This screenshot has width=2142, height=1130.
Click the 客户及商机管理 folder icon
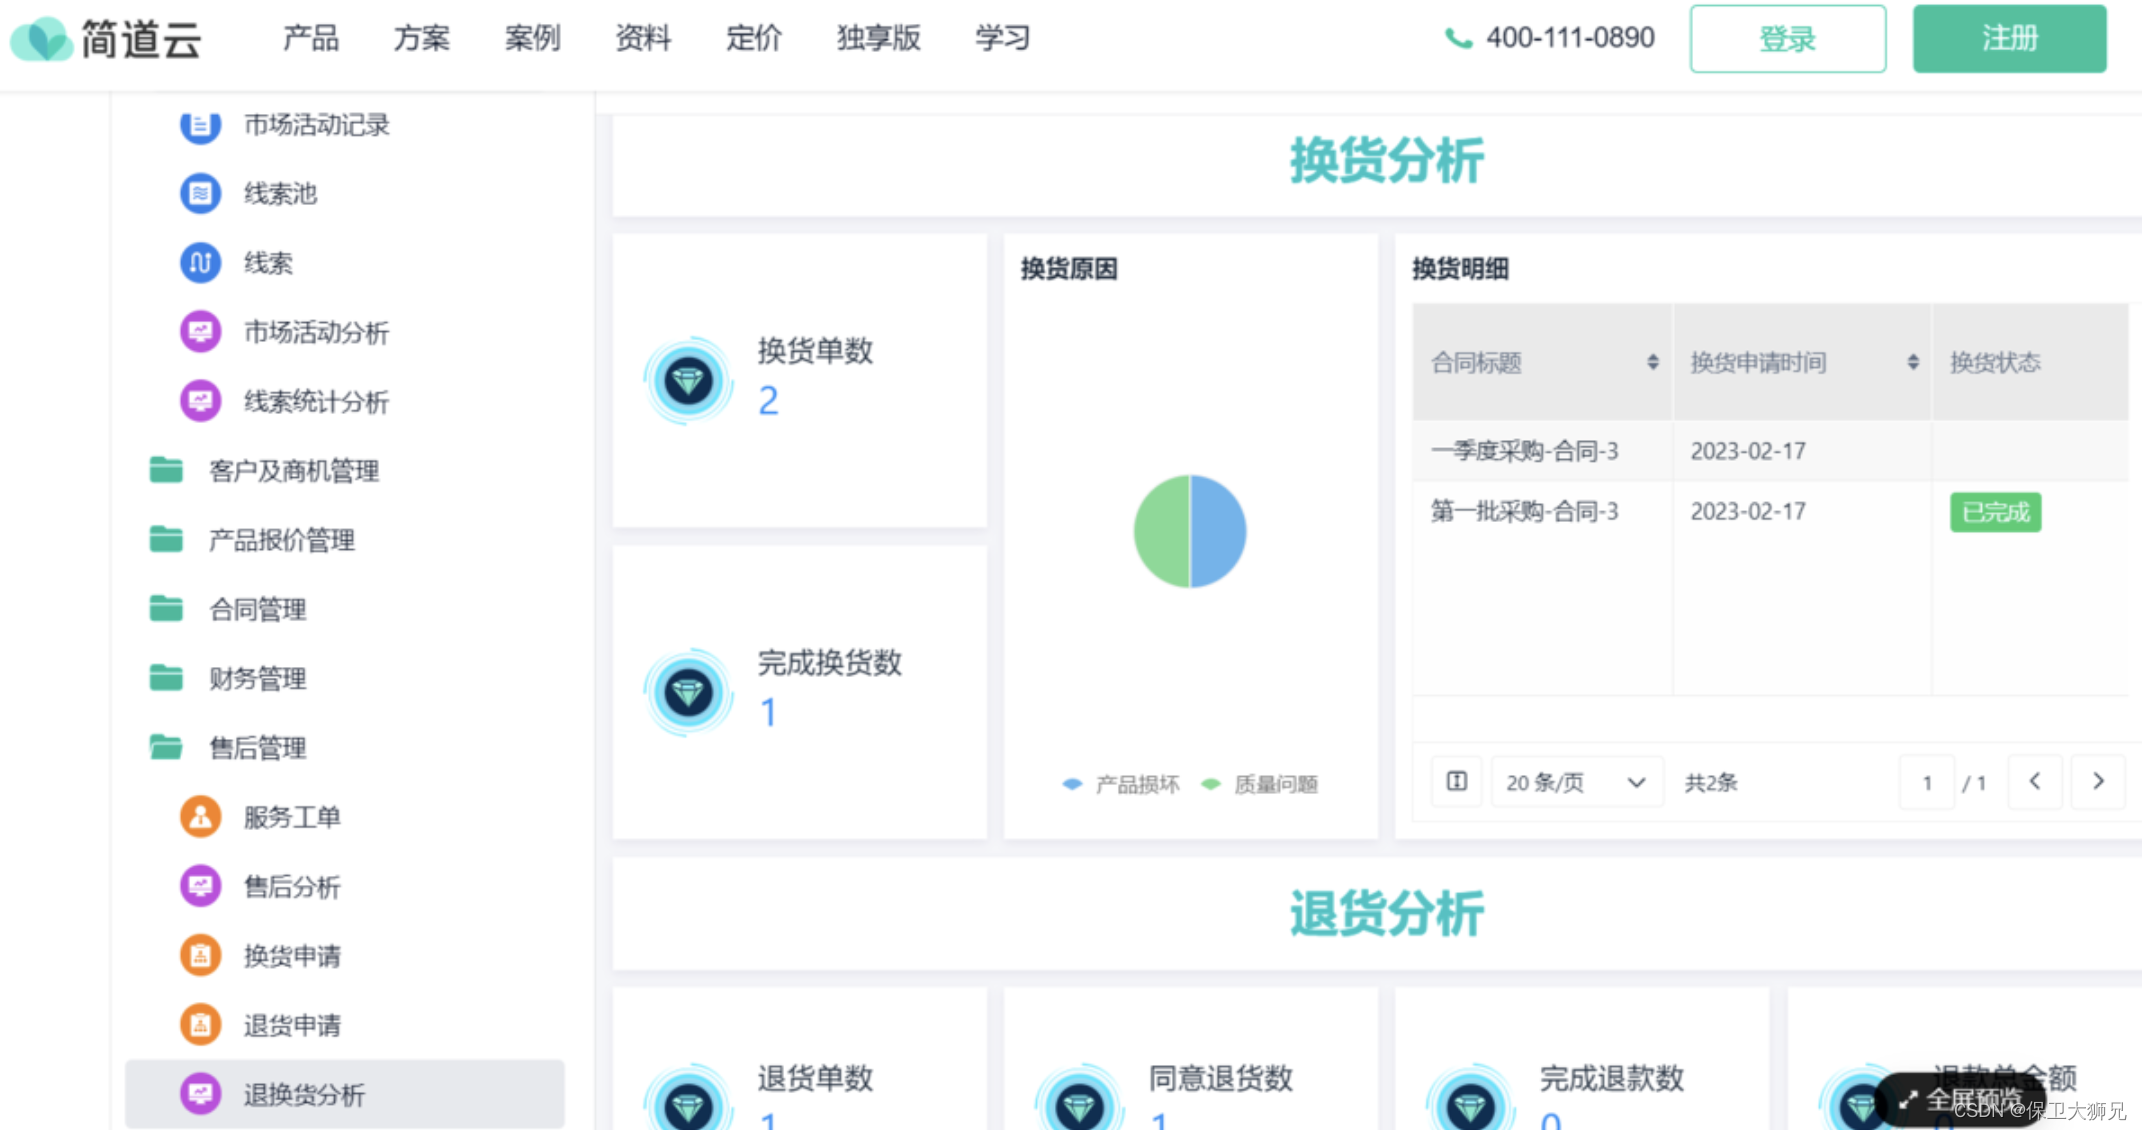coord(166,470)
